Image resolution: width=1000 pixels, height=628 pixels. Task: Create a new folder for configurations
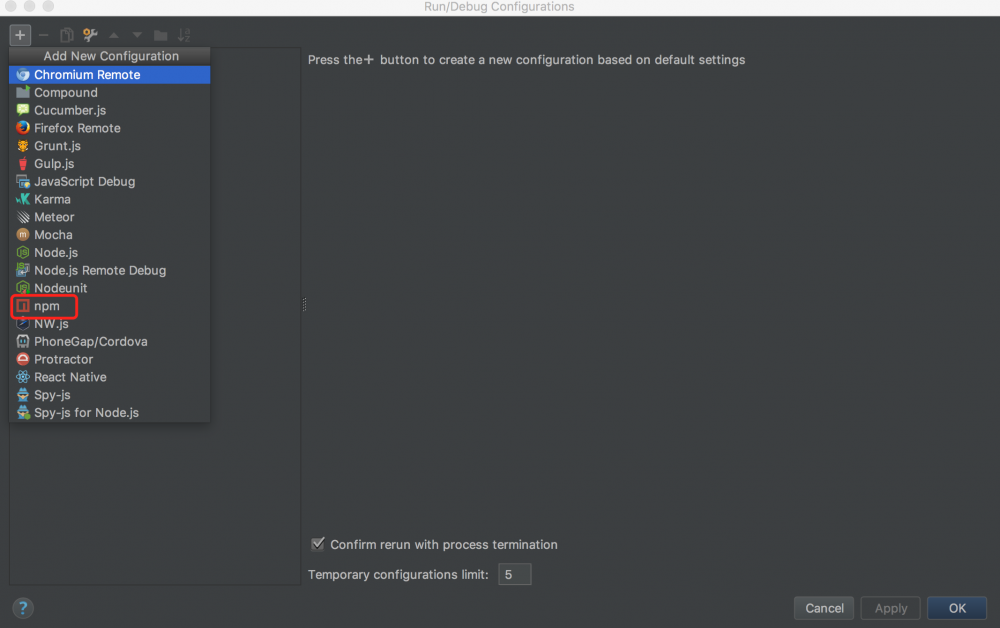pos(160,34)
